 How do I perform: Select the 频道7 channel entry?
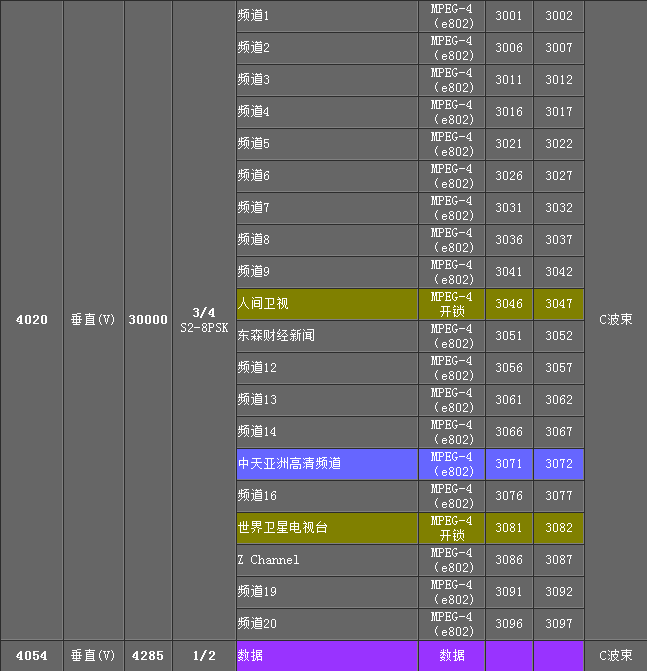point(253,208)
